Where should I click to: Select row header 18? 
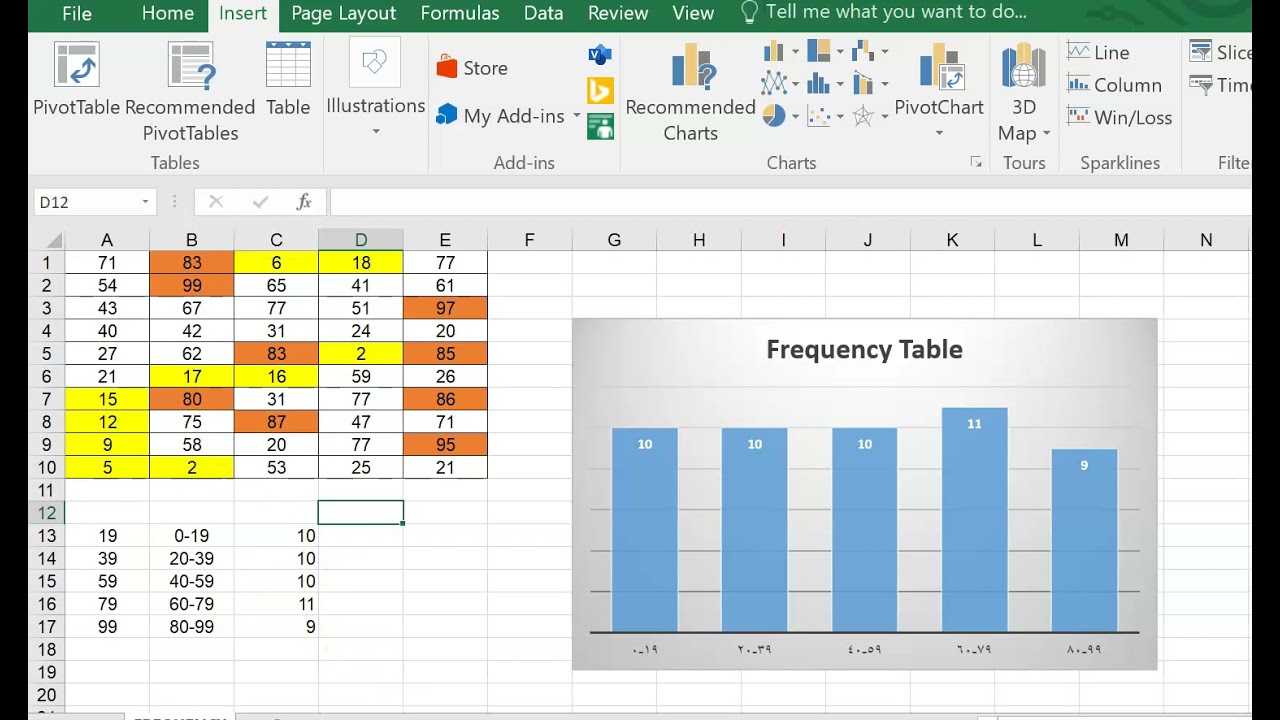pos(46,650)
